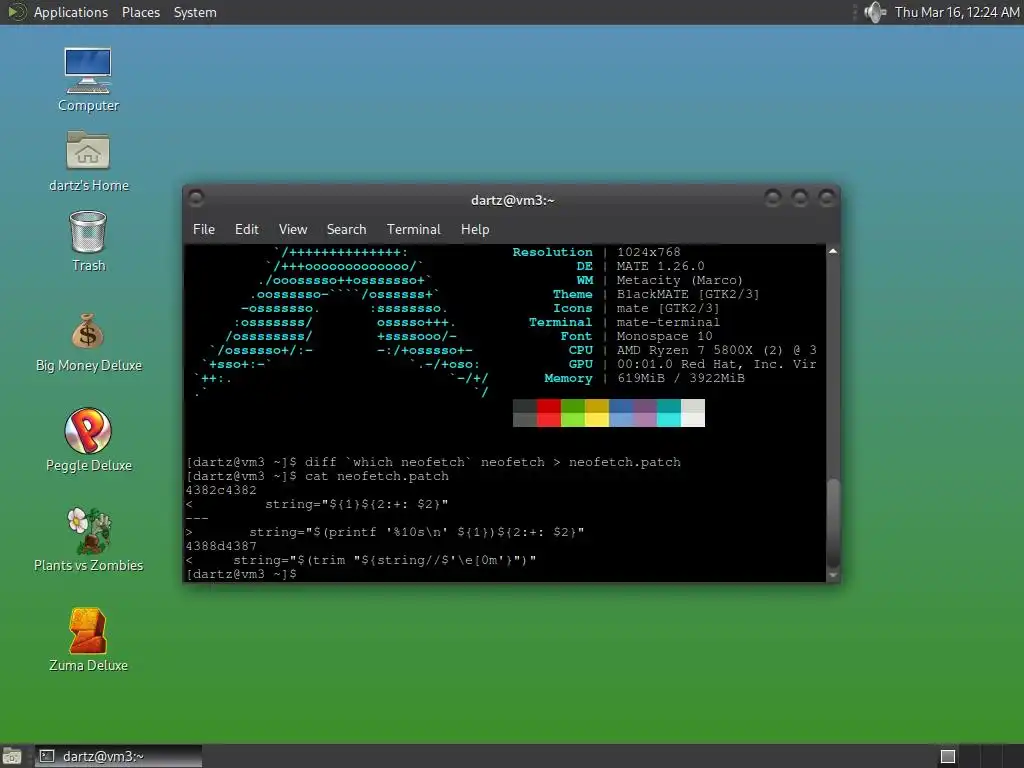Viewport: 1024px width, 768px height.
Task: Open the Places menu
Action: 141,12
